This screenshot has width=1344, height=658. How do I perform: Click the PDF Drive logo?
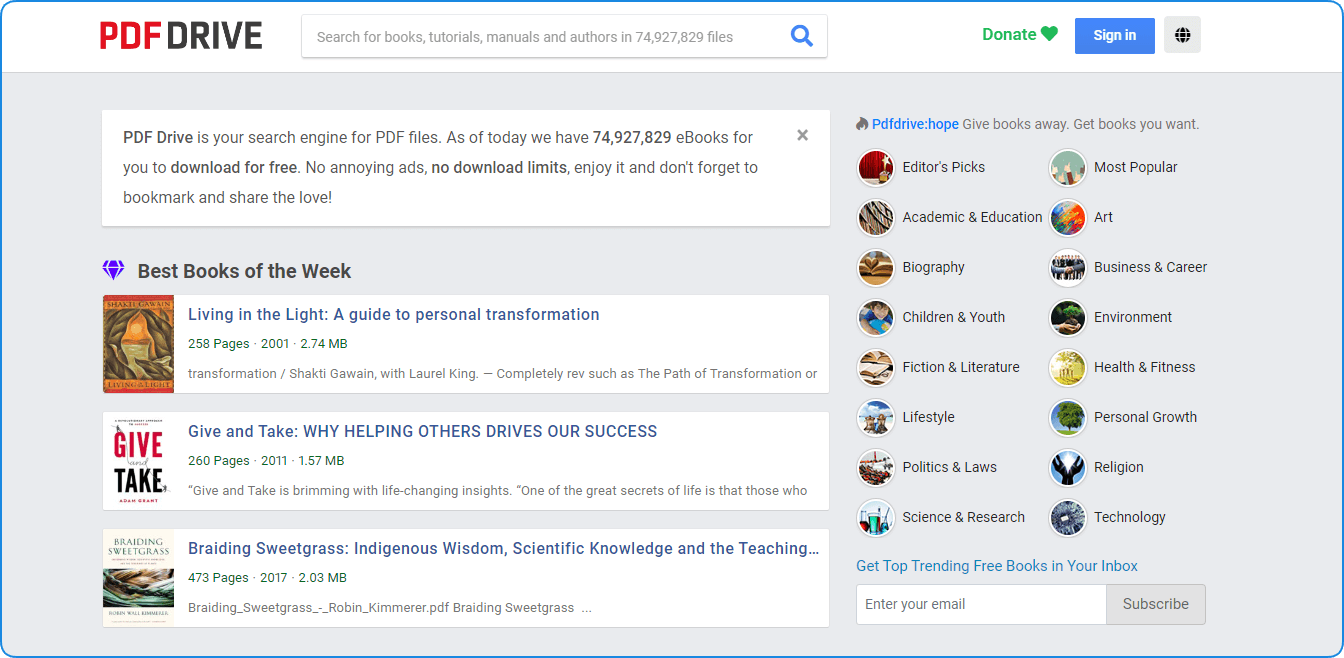tap(181, 36)
